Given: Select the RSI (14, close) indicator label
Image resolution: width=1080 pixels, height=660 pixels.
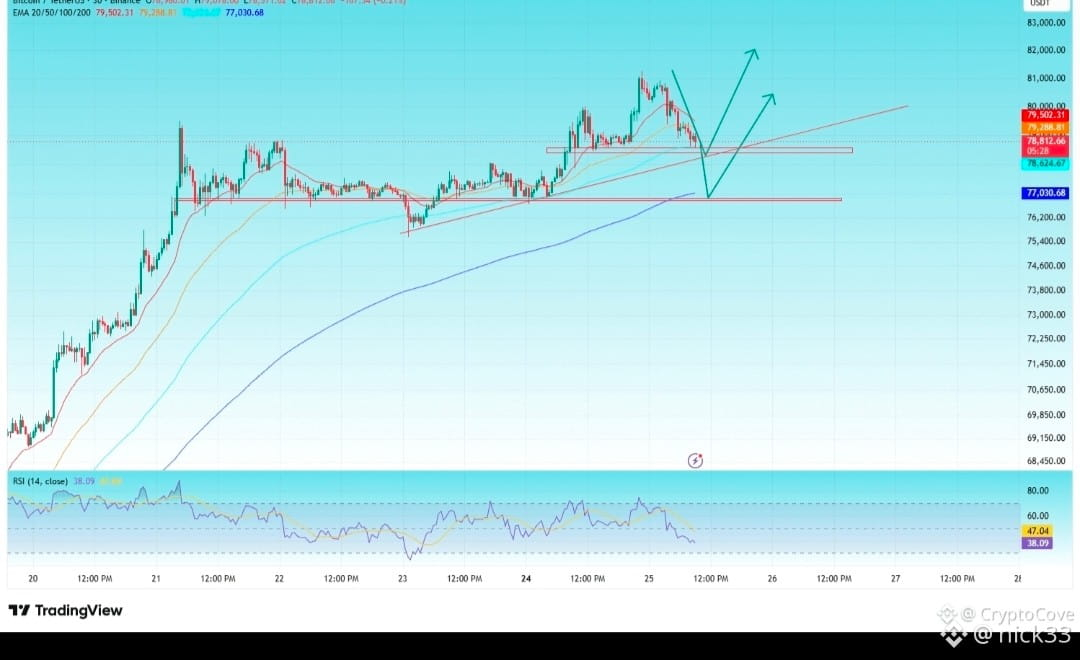Looking at the screenshot, I should pyautogui.click(x=40, y=481).
